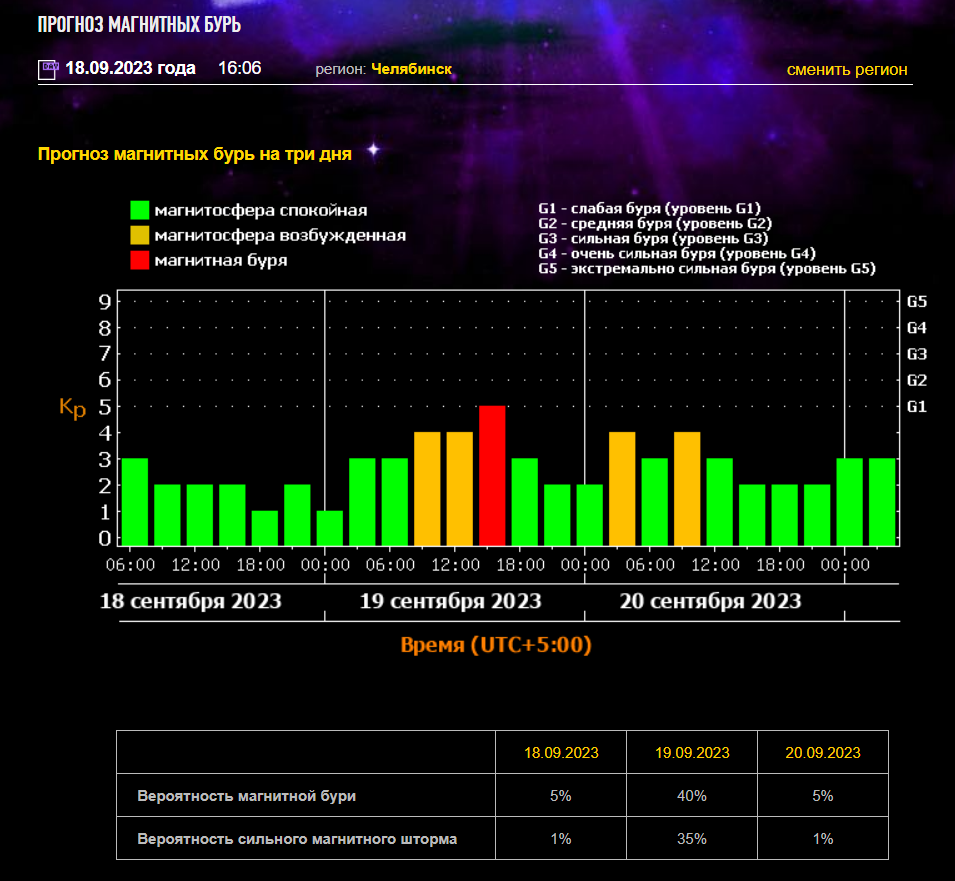
Task: Click the row label 'Вероятность магнитной бури'
Action: [247, 796]
